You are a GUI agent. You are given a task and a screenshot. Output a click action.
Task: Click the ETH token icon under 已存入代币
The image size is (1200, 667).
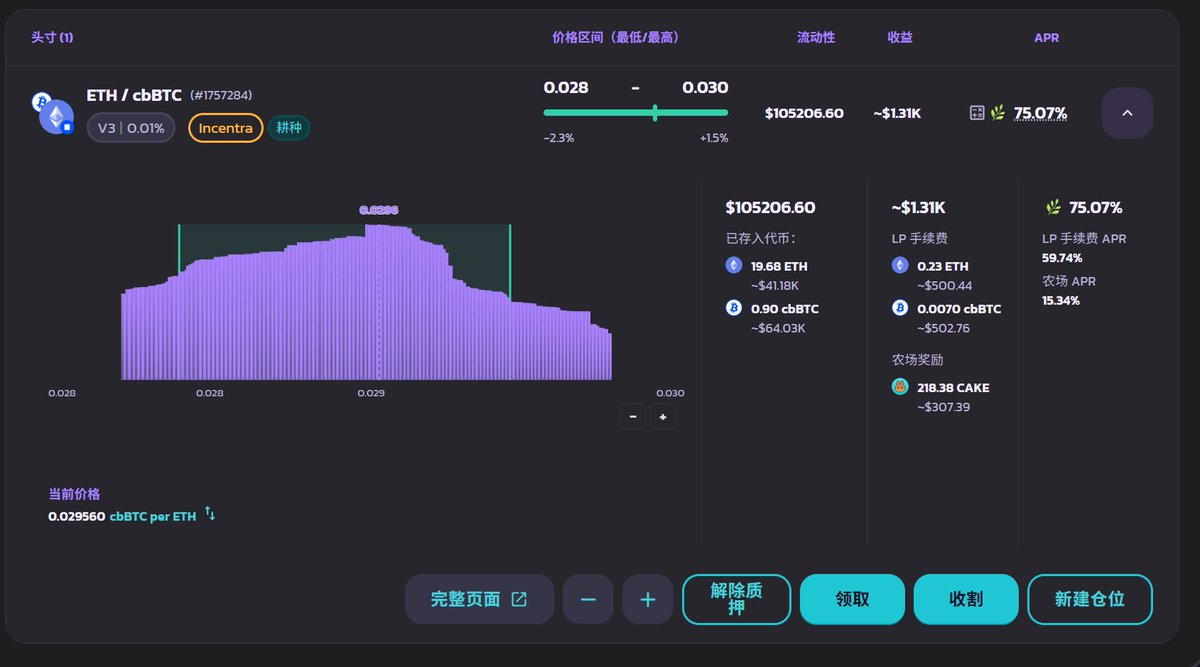pyautogui.click(x=731, y=265)
